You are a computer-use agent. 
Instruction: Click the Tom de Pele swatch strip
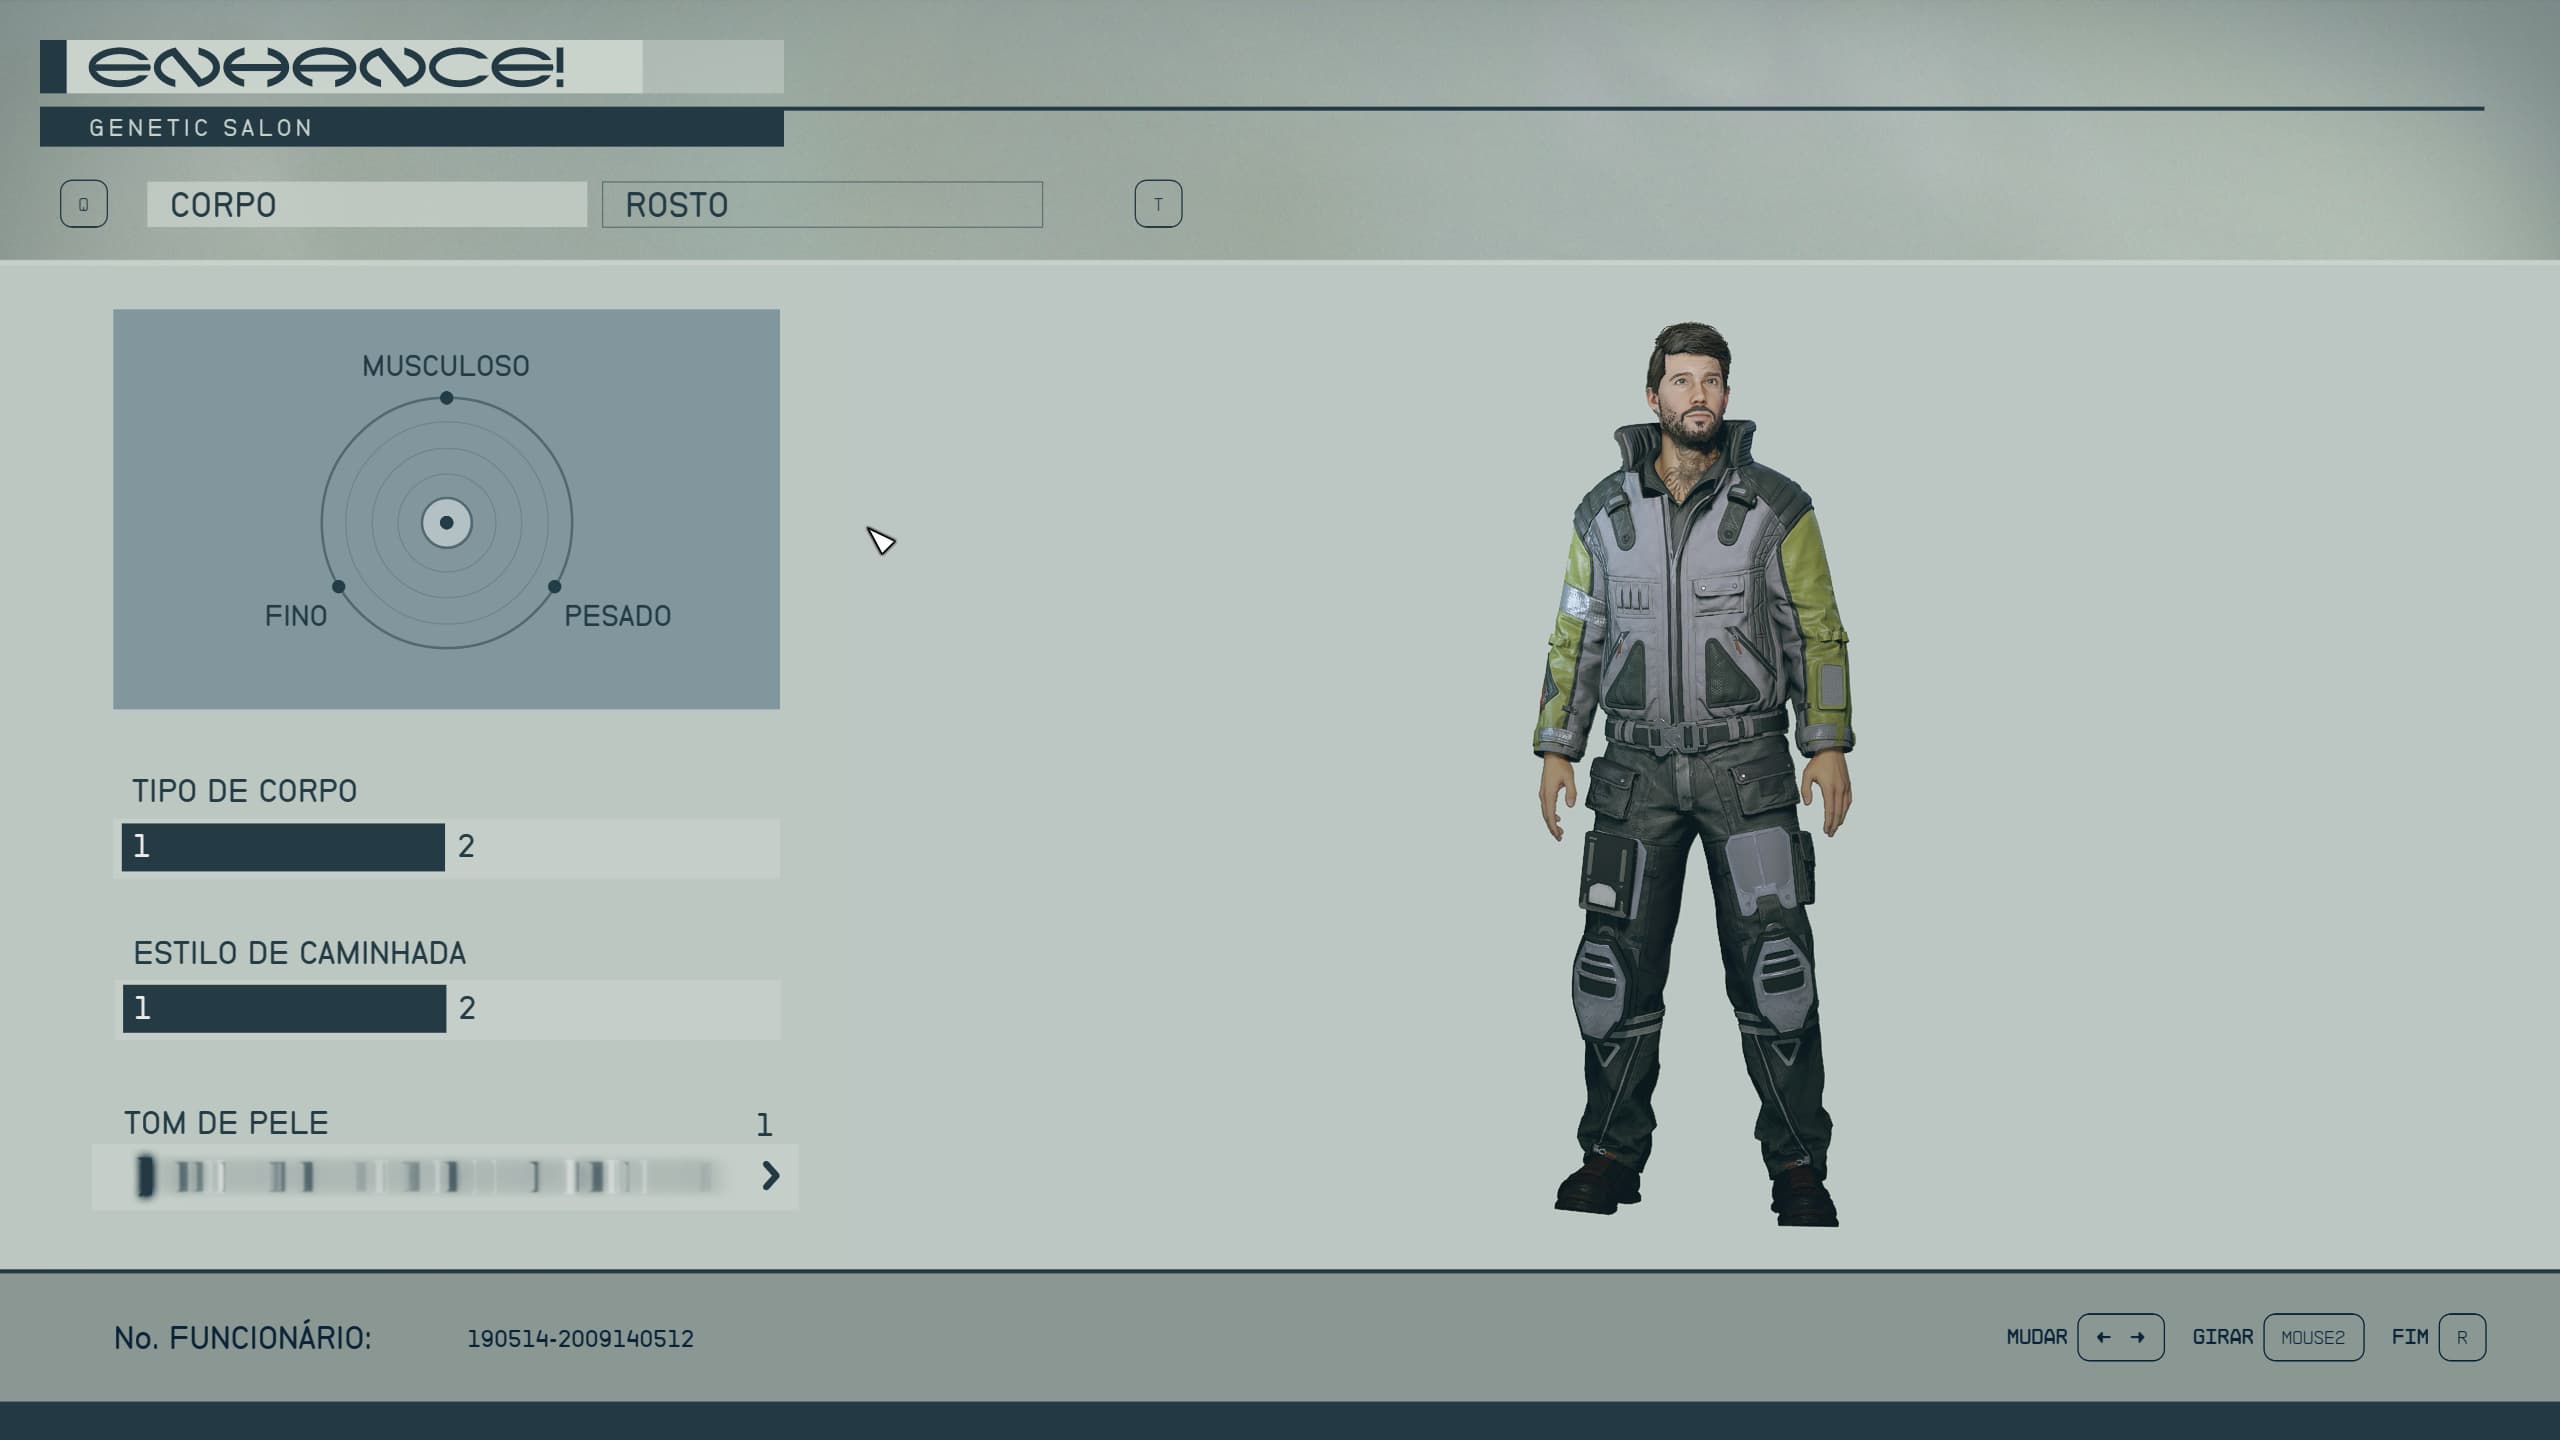click(x=428, y=1176)
